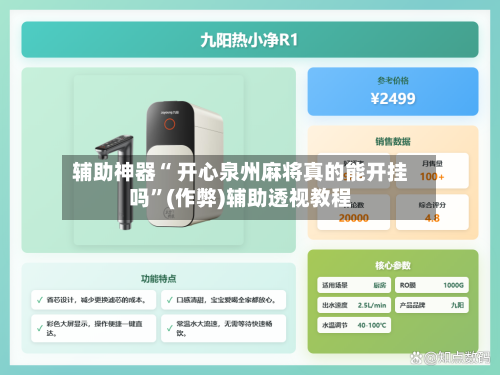The image size is (500, 375).
Task: Click the 20000 review count value
Action: 354,218
